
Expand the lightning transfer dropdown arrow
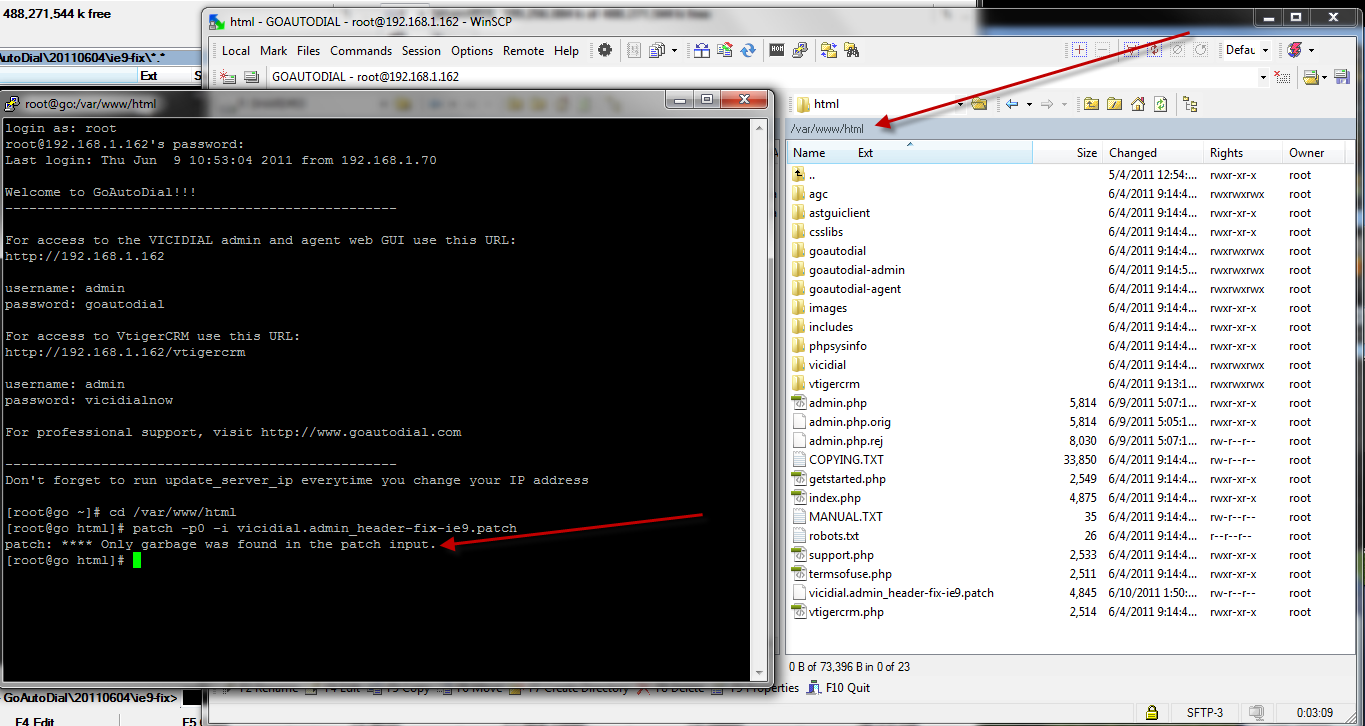1312,50
